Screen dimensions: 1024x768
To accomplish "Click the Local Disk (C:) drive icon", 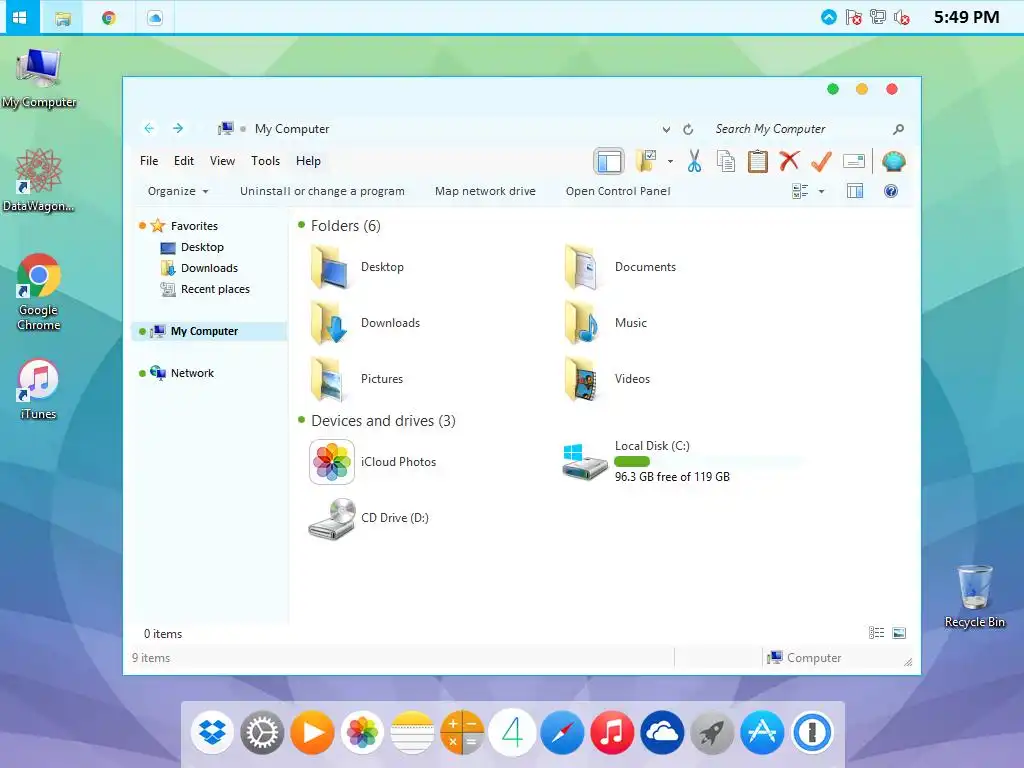I will 584,462.
